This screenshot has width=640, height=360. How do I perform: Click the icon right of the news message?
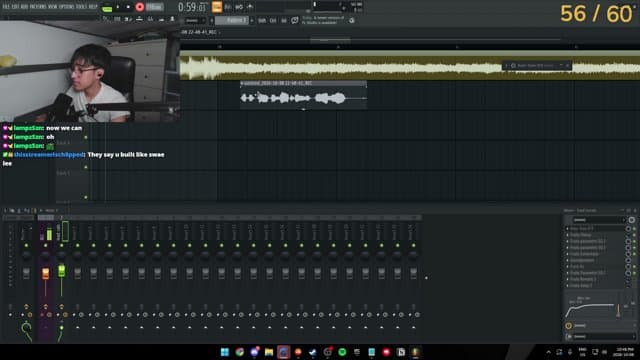pos(352,20)
